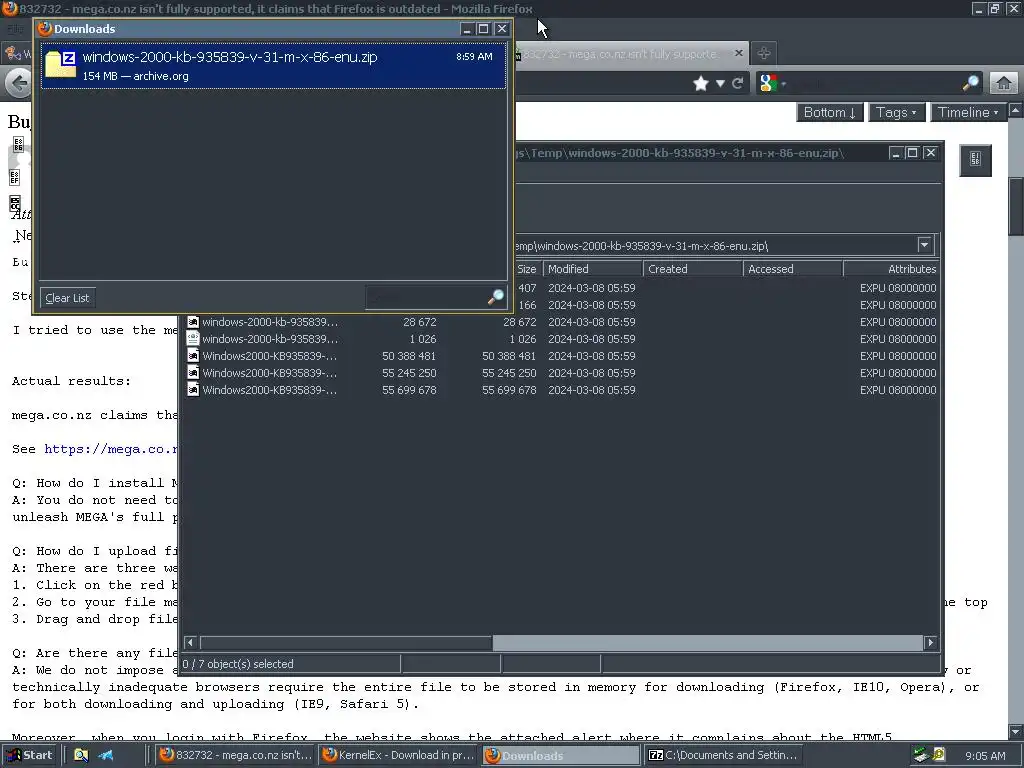Select the 50 388 481 byte Windows2000-KB935839 file
Image resolution: width=1024 pixels, height=768 pixels.
click(562, 356)
